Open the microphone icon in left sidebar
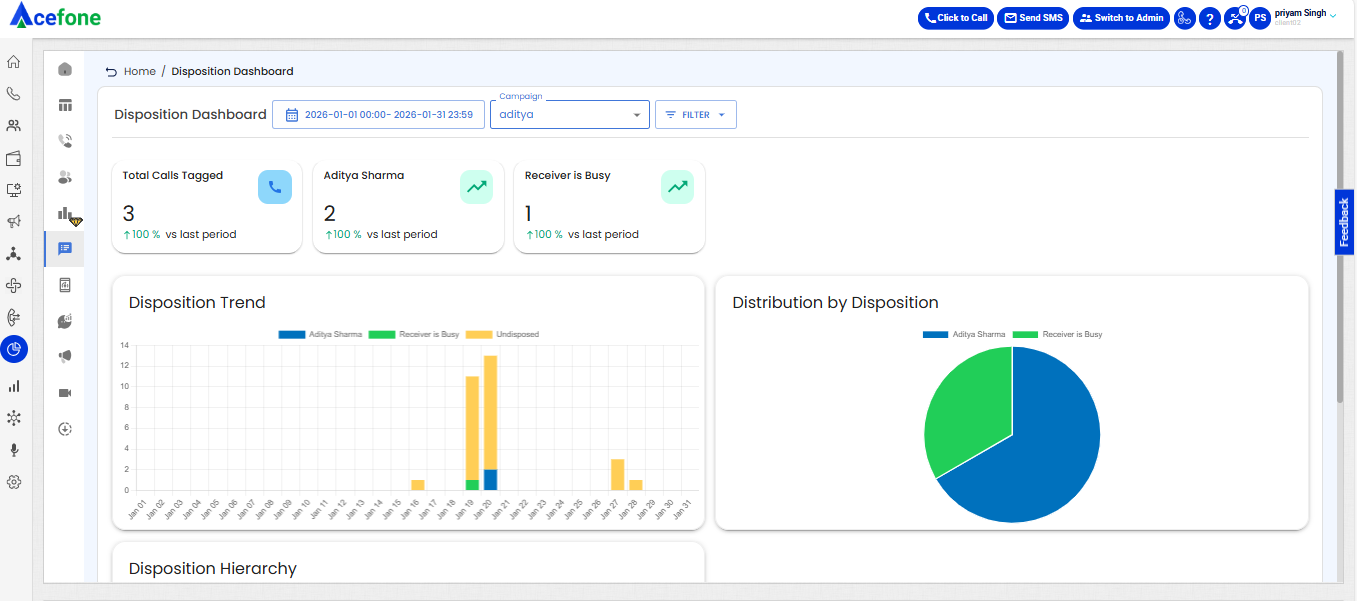 click(x=14, y=449)
